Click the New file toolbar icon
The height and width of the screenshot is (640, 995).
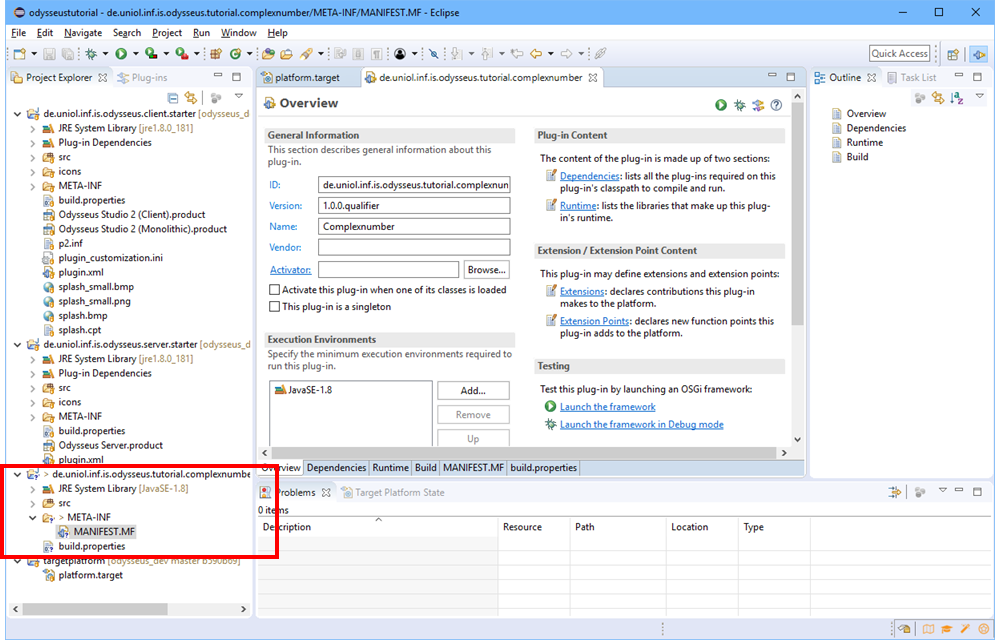[x=19, y=54]
